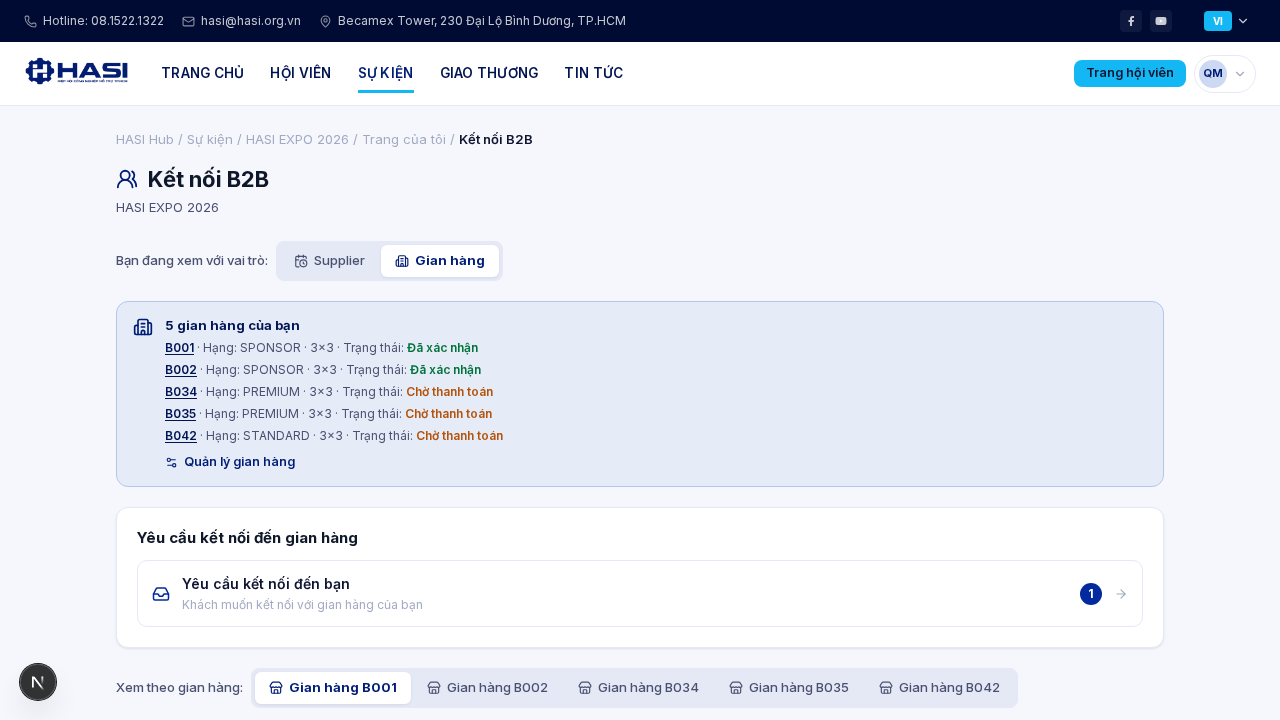
Task: Switch to the Gian hàng B034 tab
Action: (639, 688)
